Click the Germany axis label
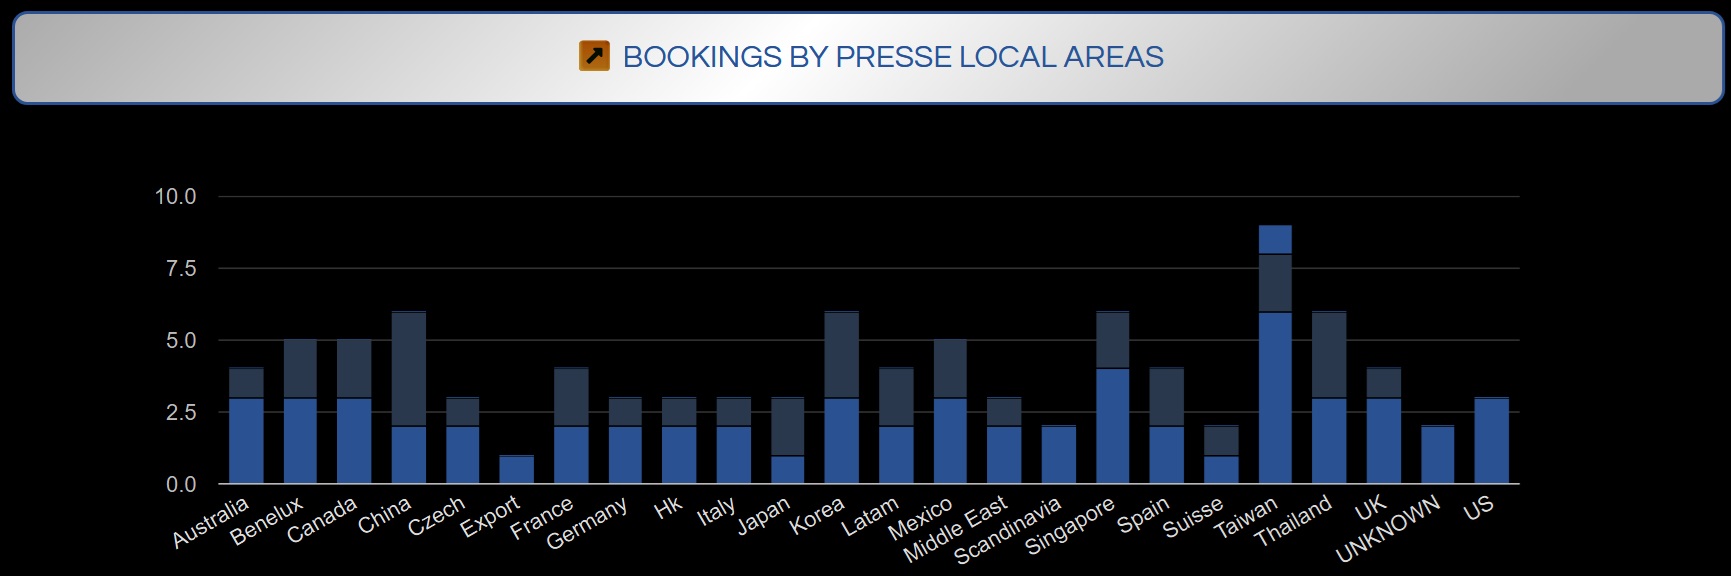The width and height of the screenshot is (1731, 576). tap(587, 523)
